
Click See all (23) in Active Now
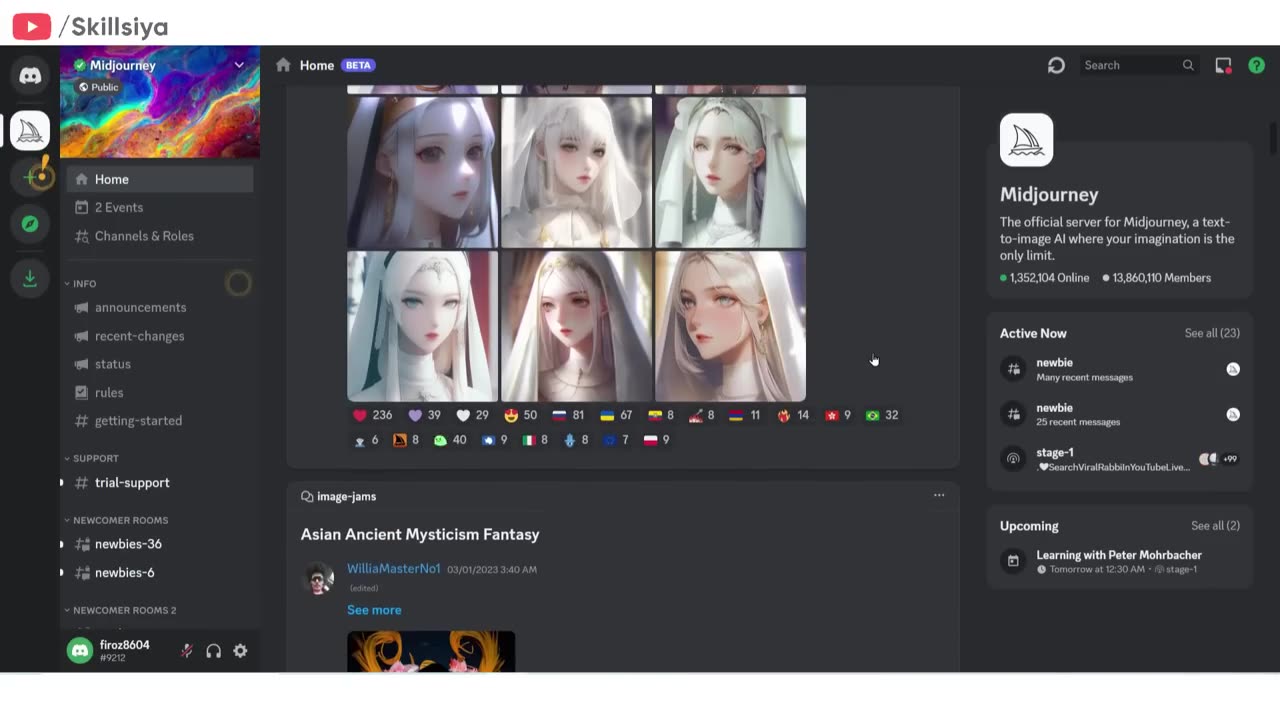pos(1212,333)
